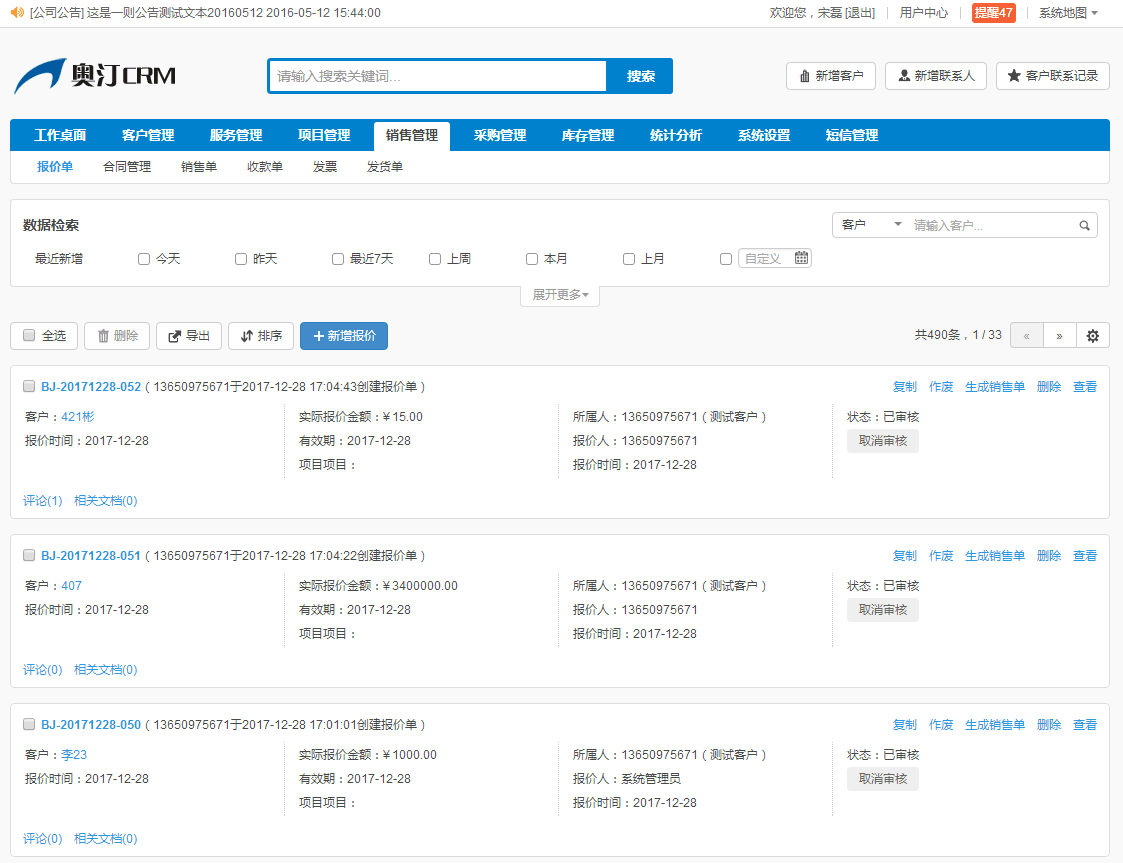Check the 今天 filter checkbox

point(144,259)
